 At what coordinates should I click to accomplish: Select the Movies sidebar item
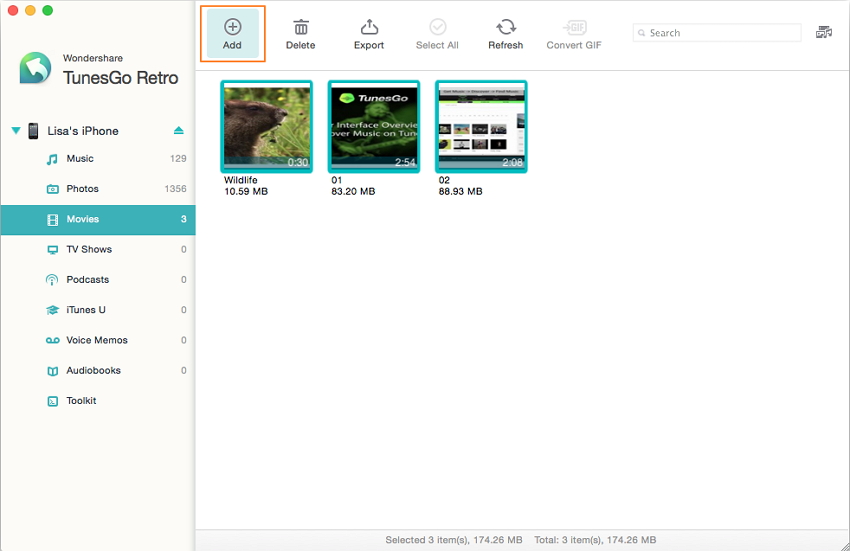tap(82, 219)
